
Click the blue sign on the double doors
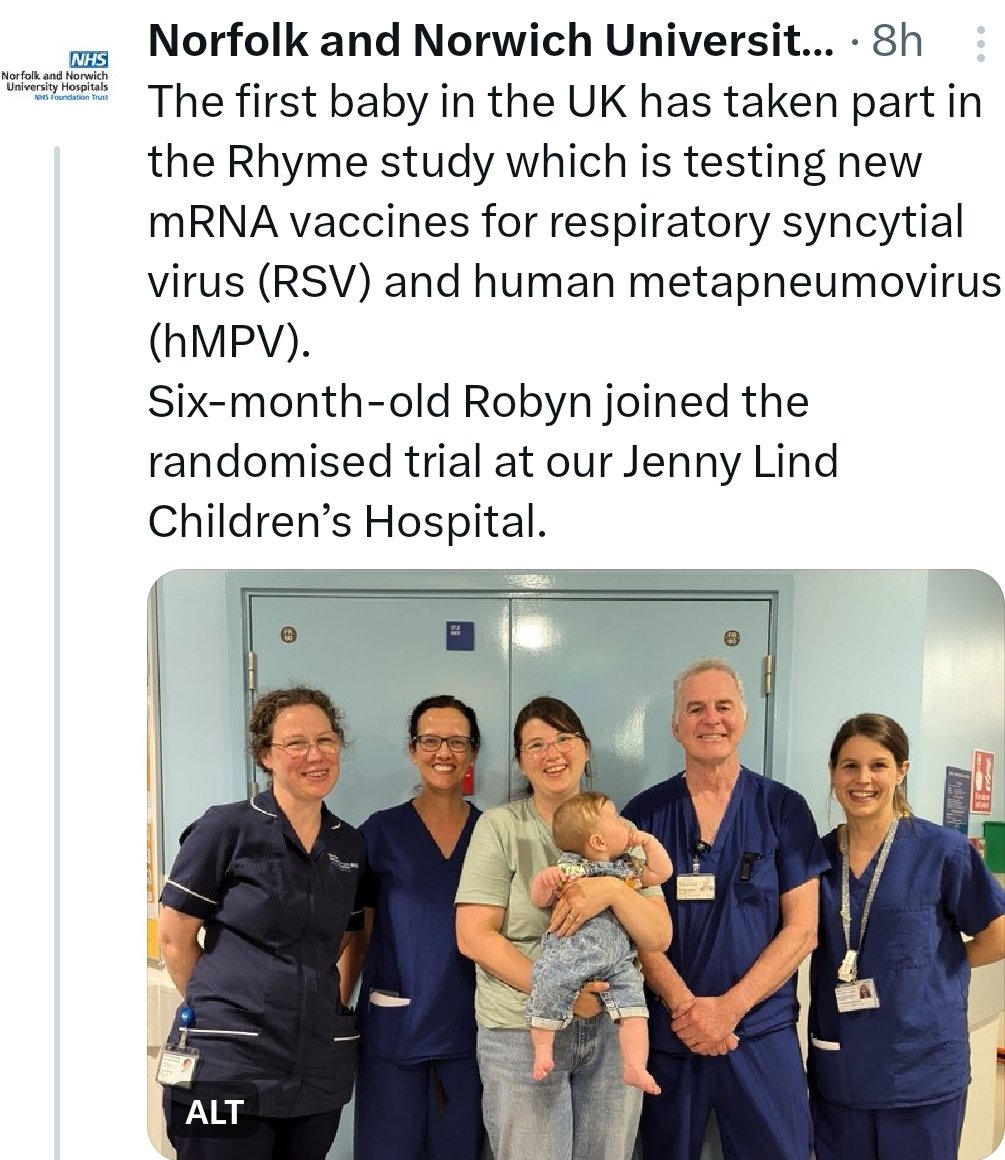[460, 636]
